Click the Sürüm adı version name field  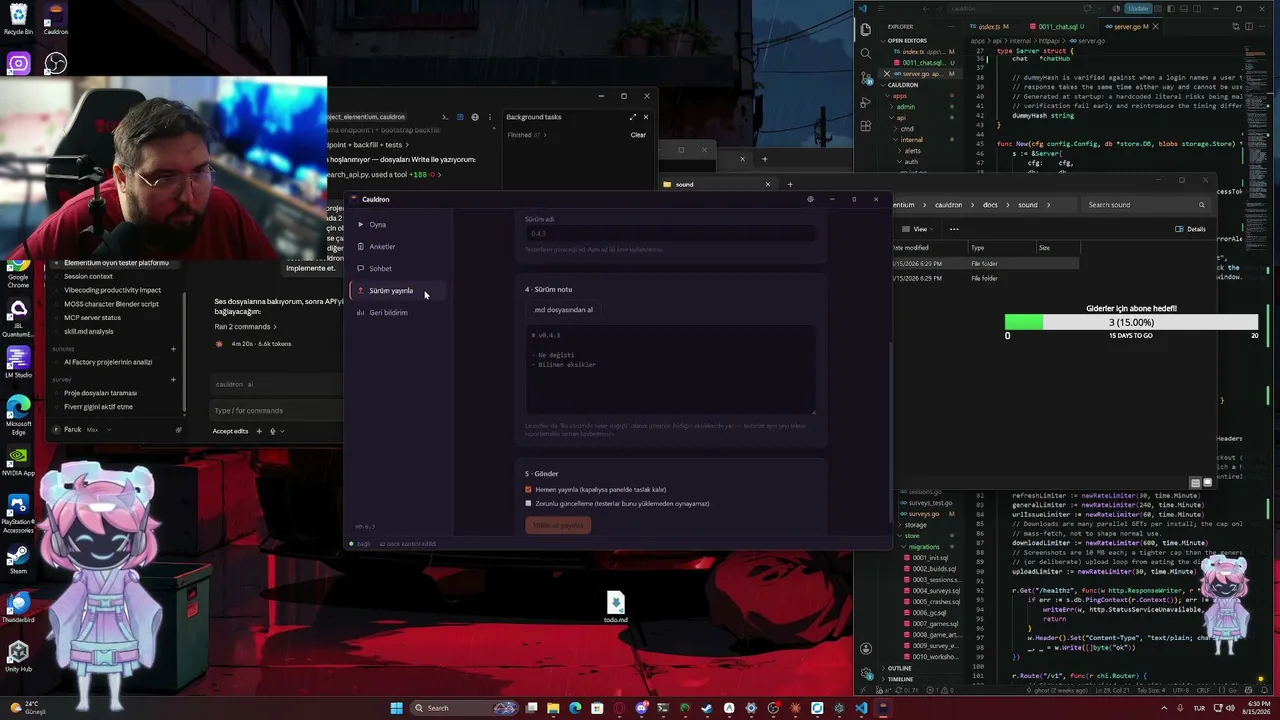pos(671,233)
